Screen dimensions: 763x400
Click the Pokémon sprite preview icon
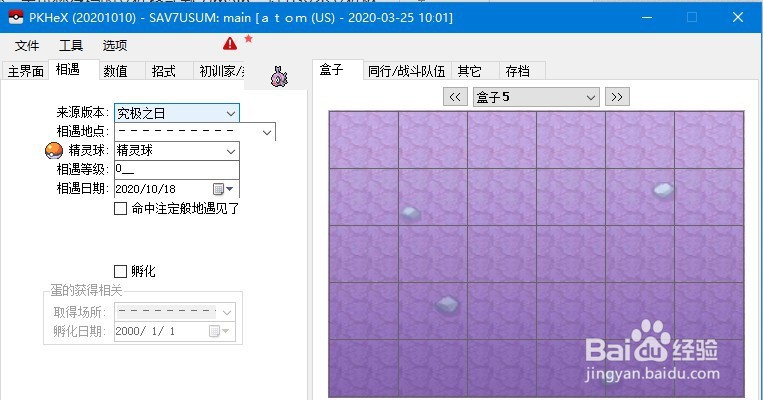point(279,77)
